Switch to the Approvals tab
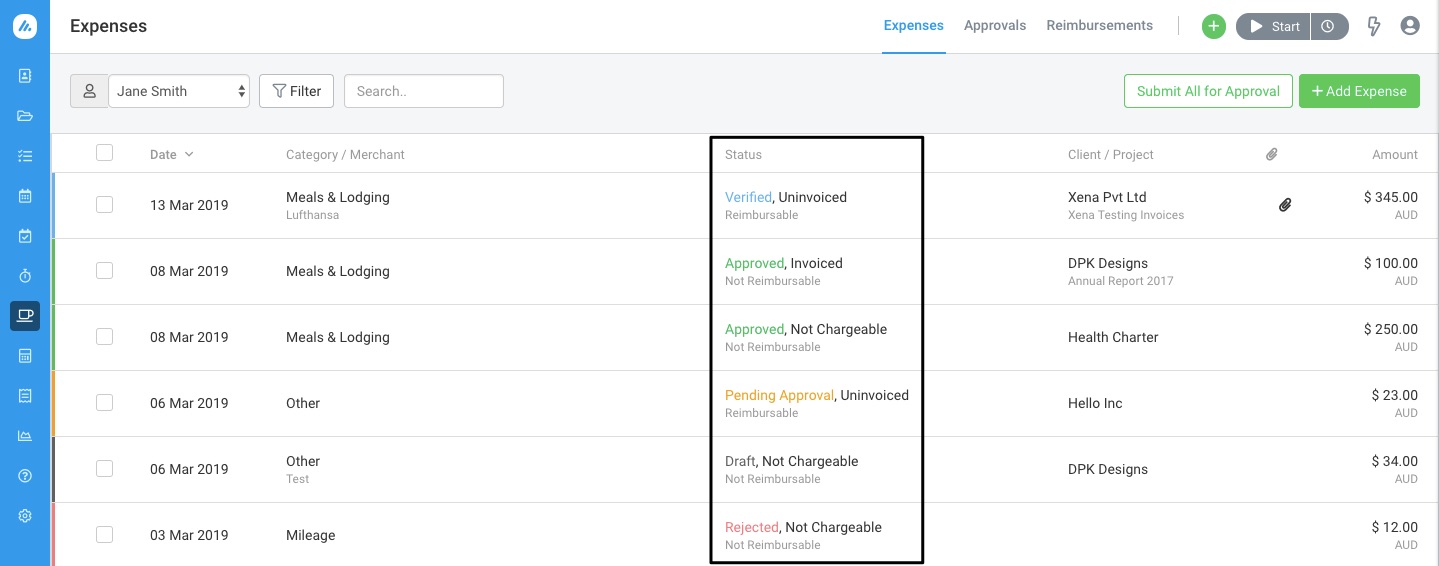This screenshot has width=1439, height=566. coord(995,26)
